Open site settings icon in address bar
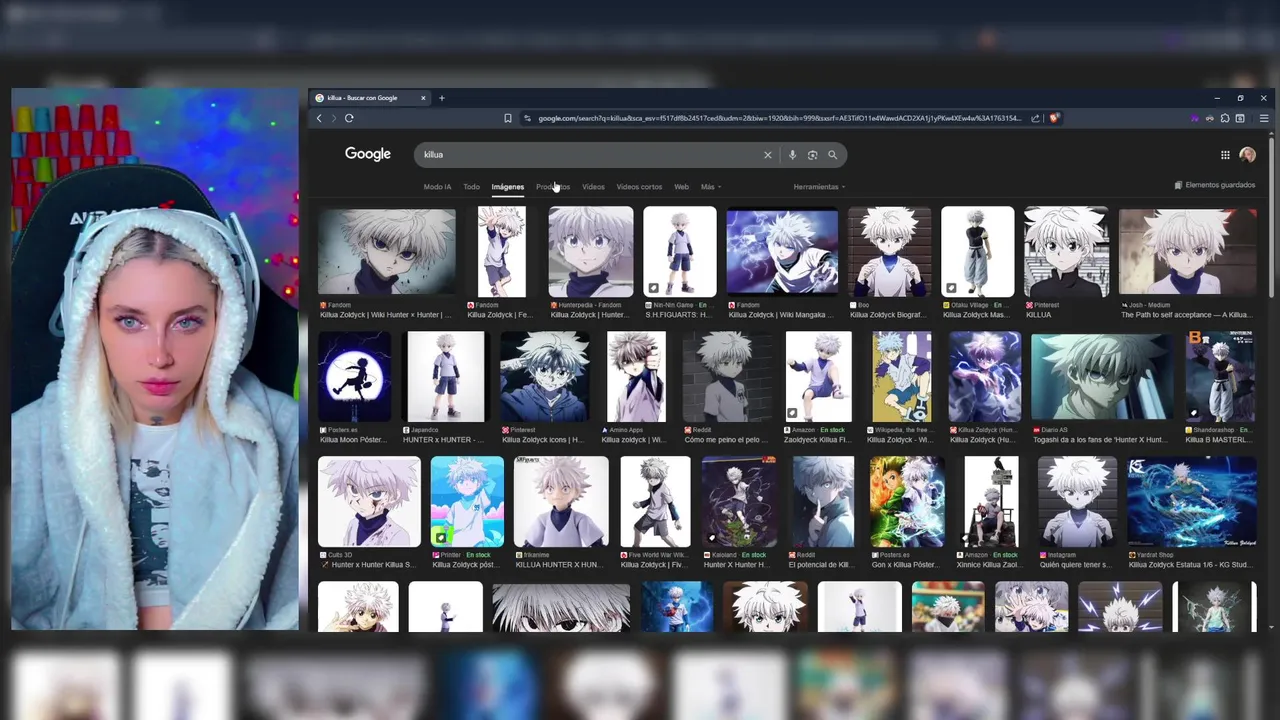Screen dimensions: 1280x720 [527, 118]
